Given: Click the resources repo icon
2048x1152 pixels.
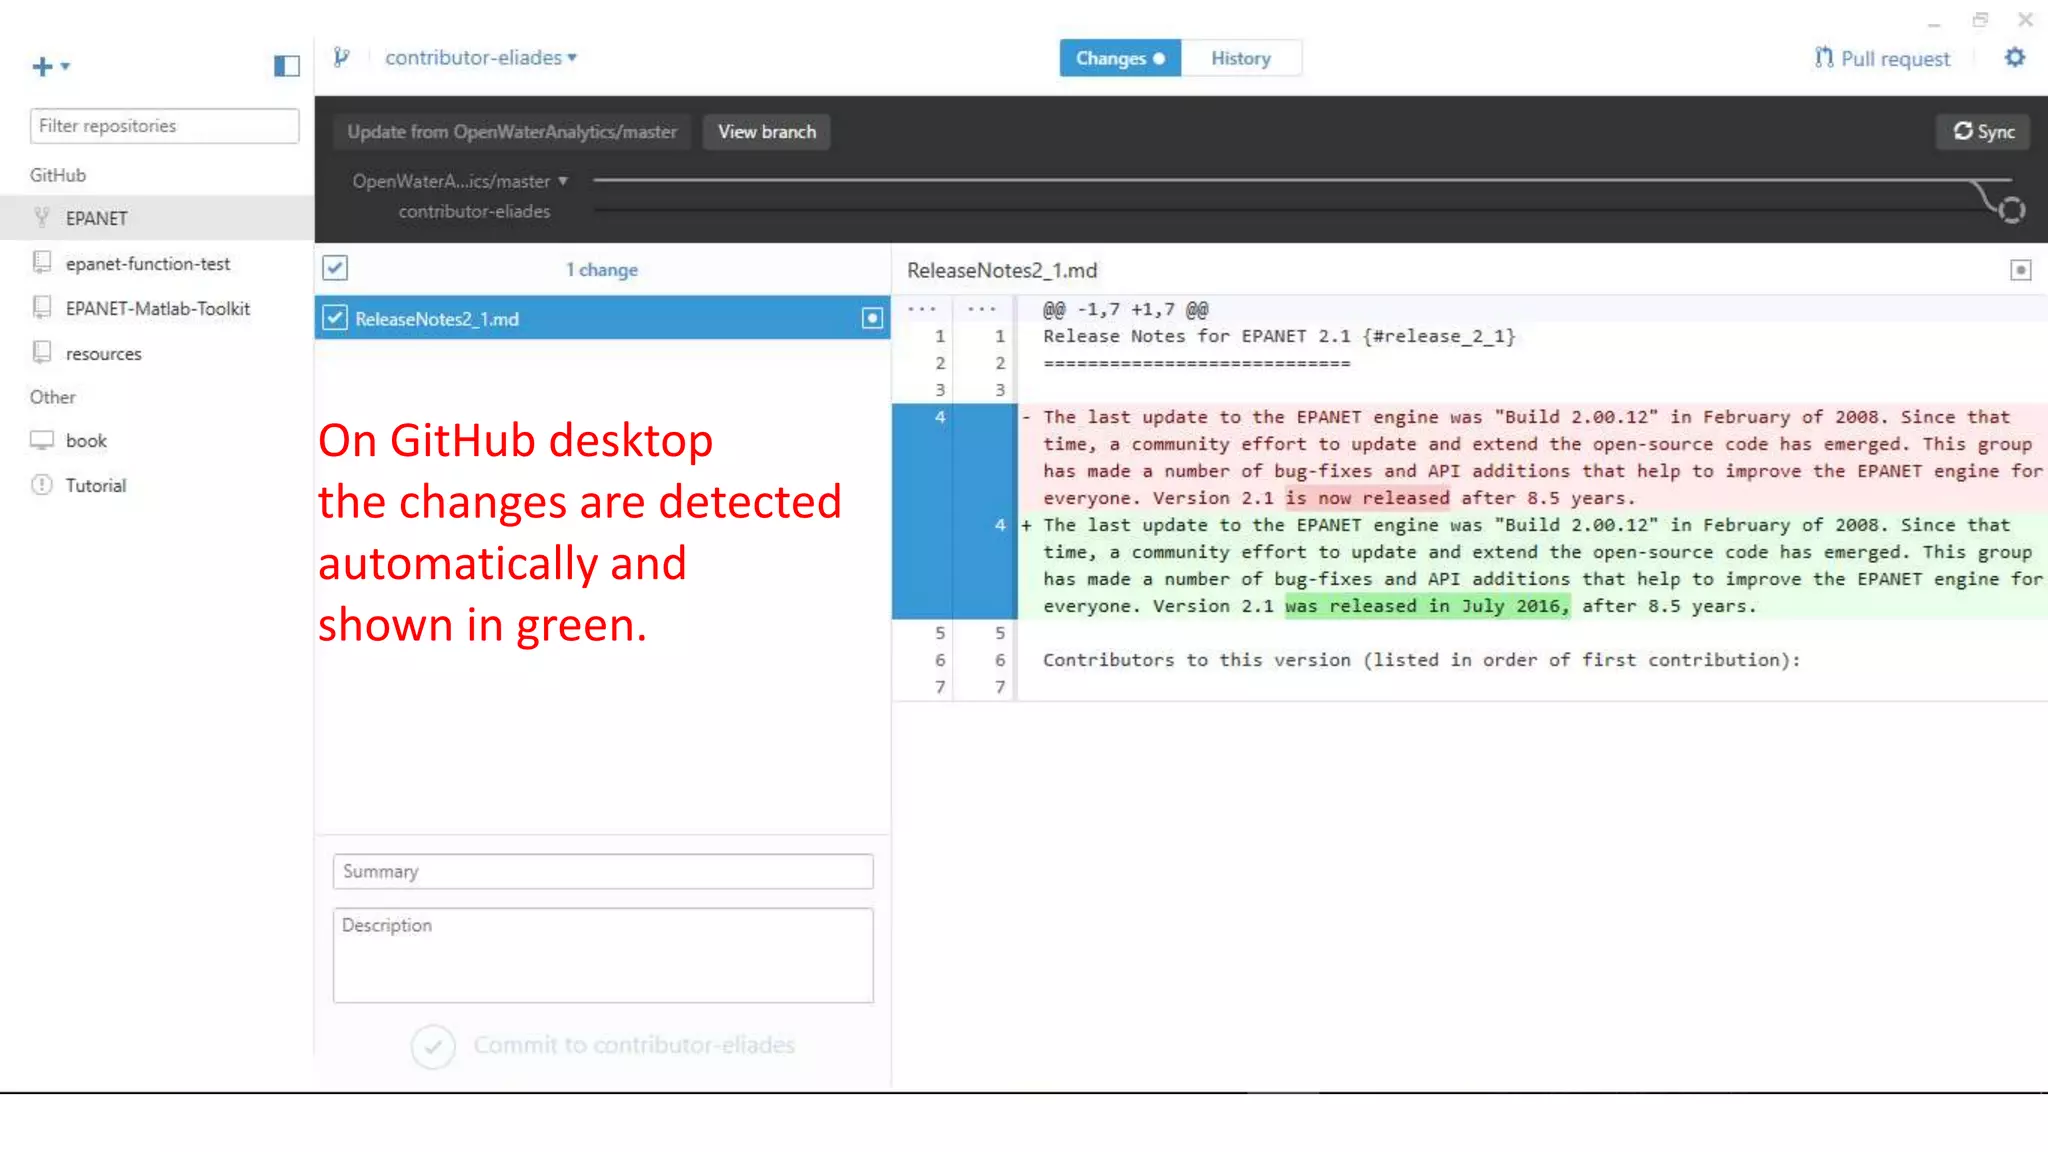Looking at the screenshot, I should [42, 352].
